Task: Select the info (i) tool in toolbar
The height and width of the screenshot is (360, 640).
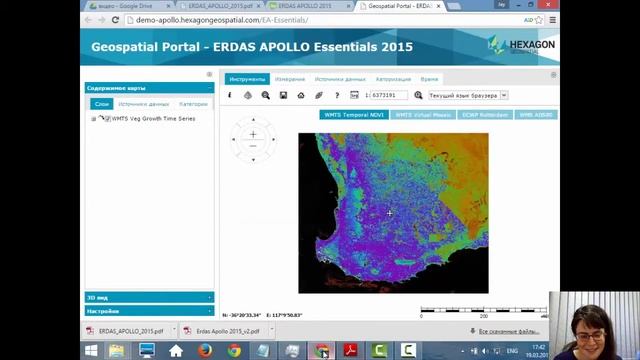Action: (x=230, y=95)
